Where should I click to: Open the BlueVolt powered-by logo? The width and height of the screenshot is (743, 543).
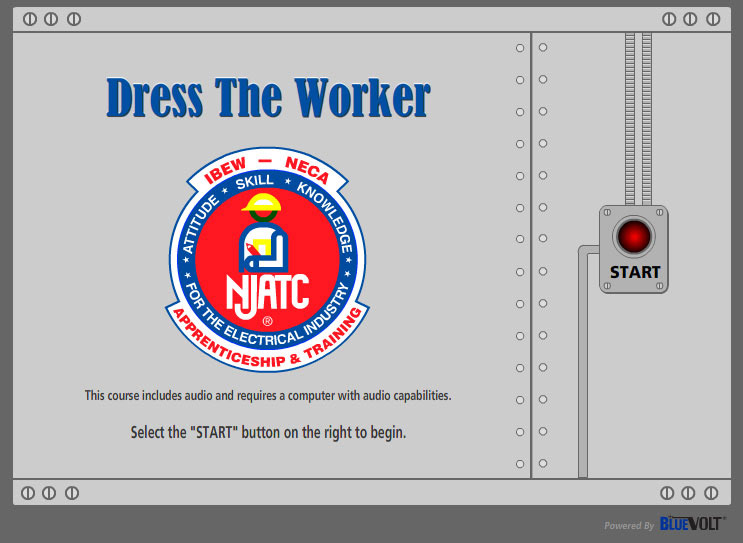[x=691, y=524]
